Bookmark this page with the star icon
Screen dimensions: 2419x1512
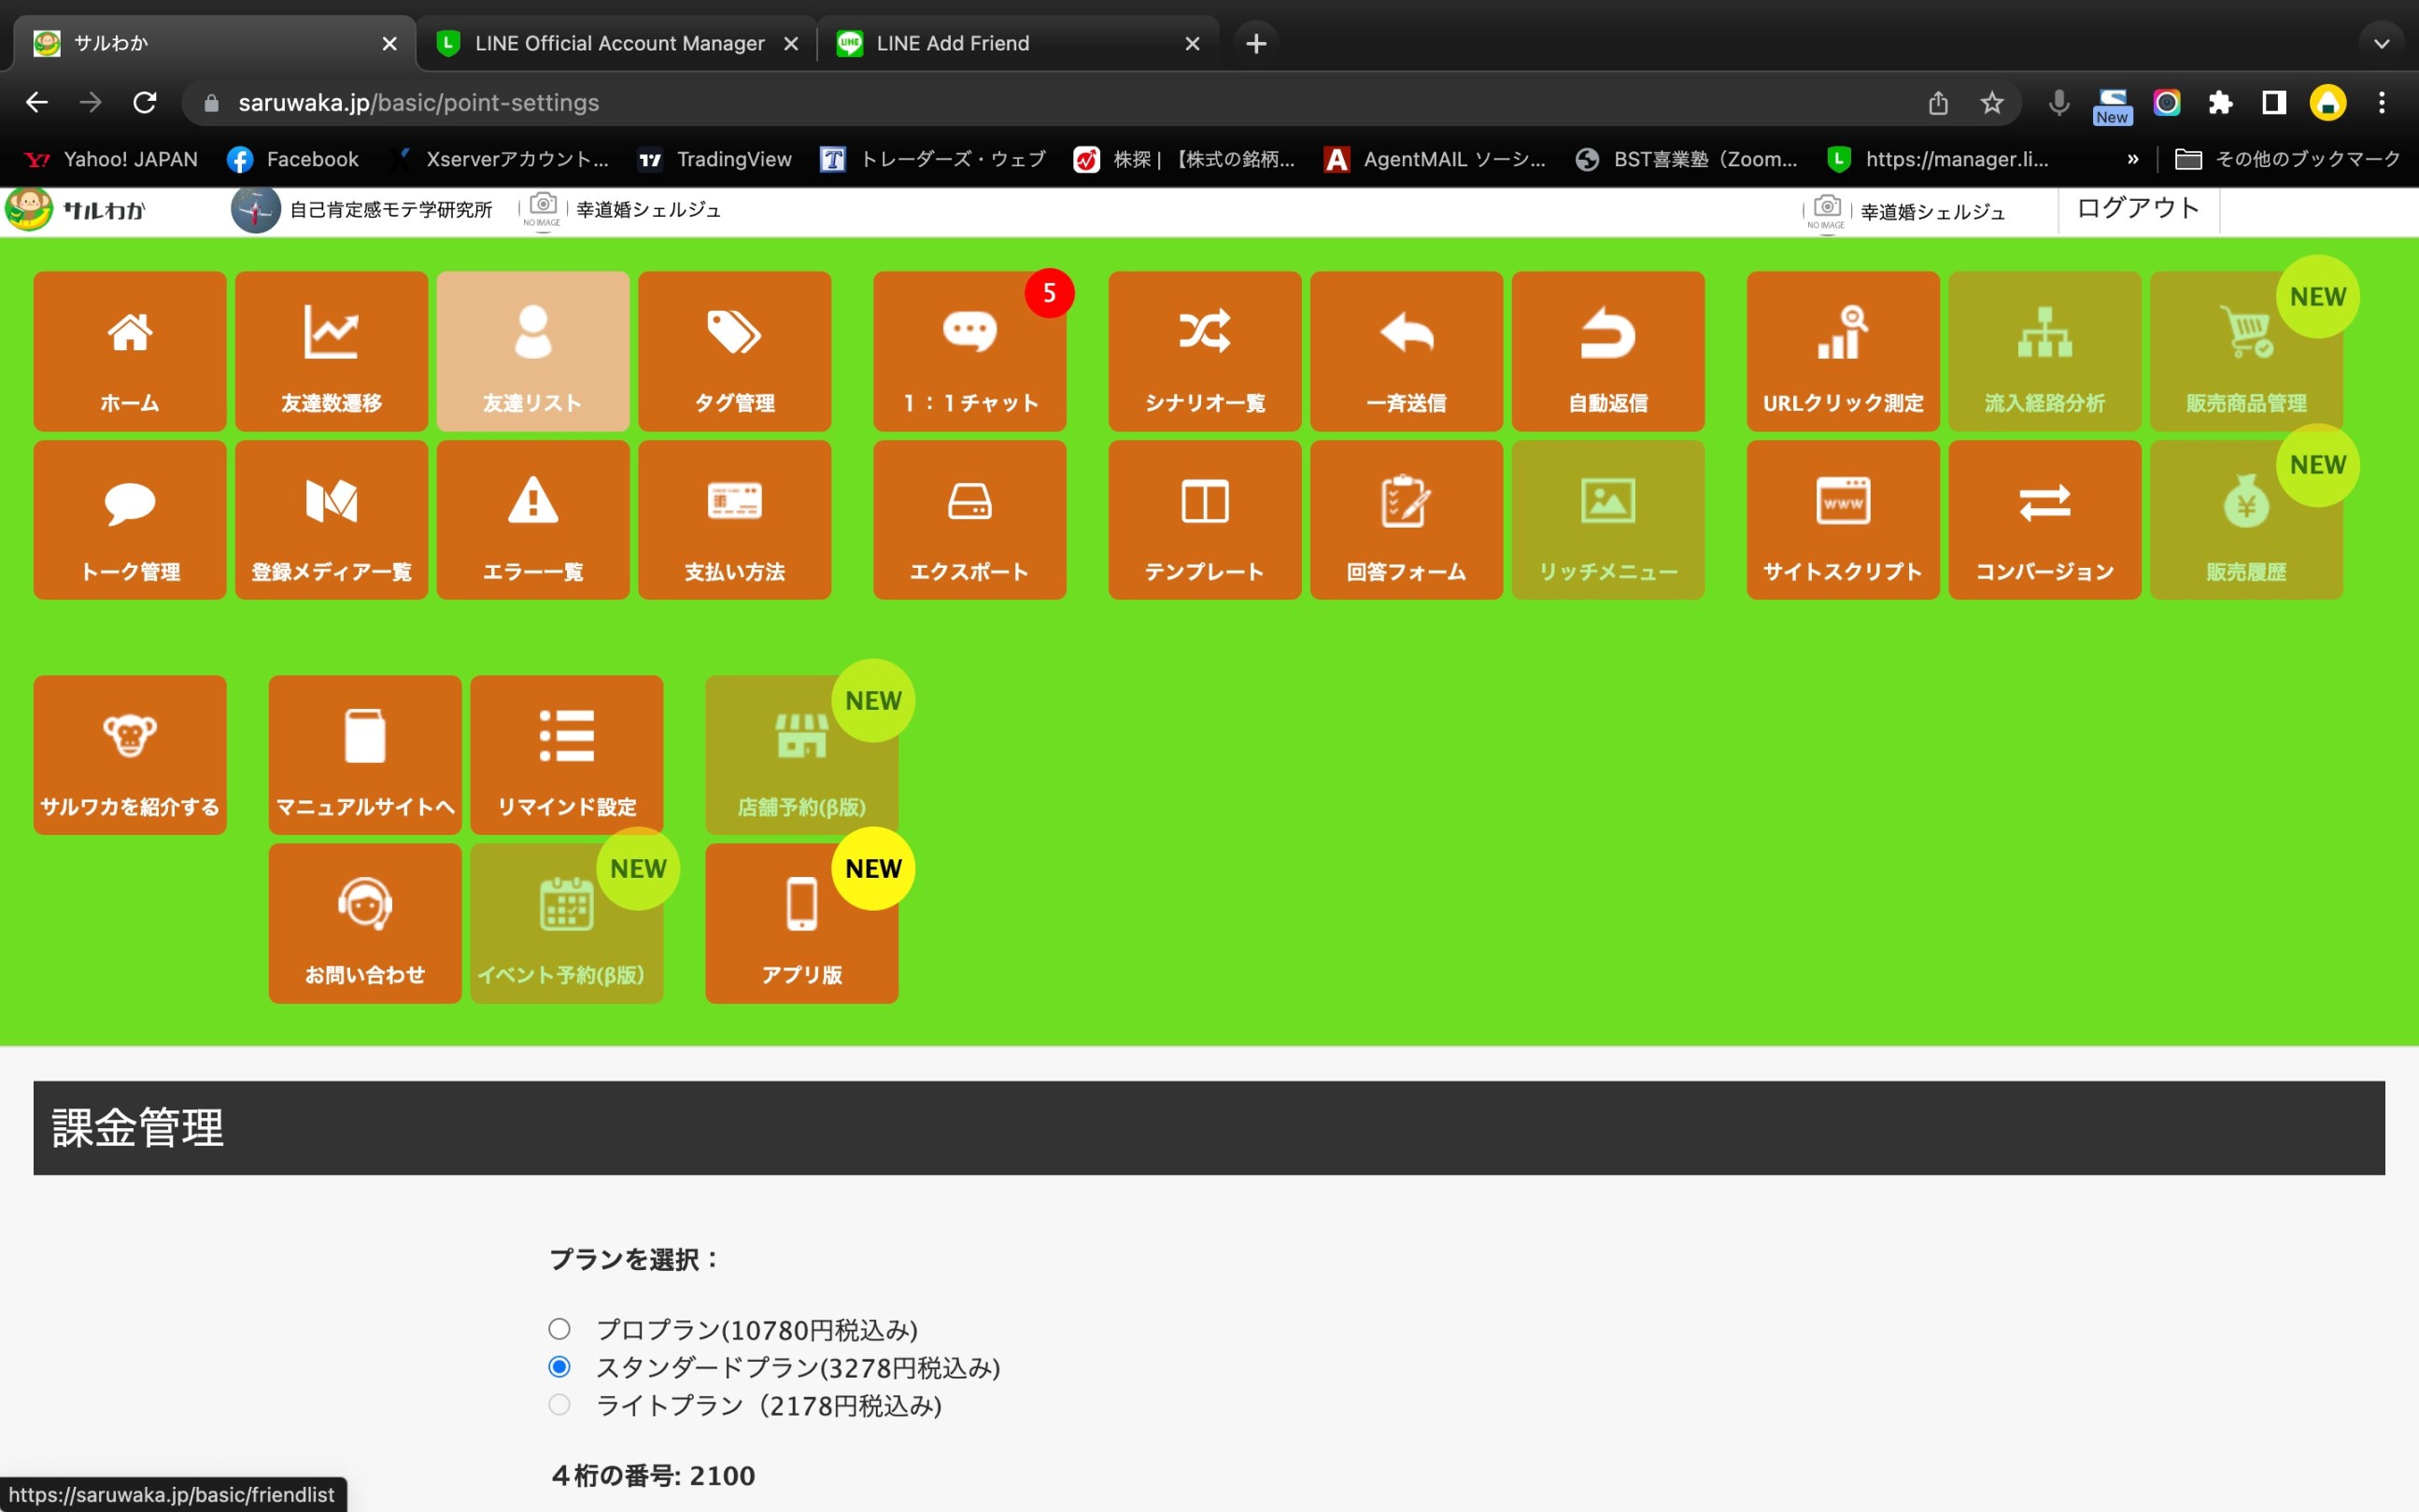1992,102
